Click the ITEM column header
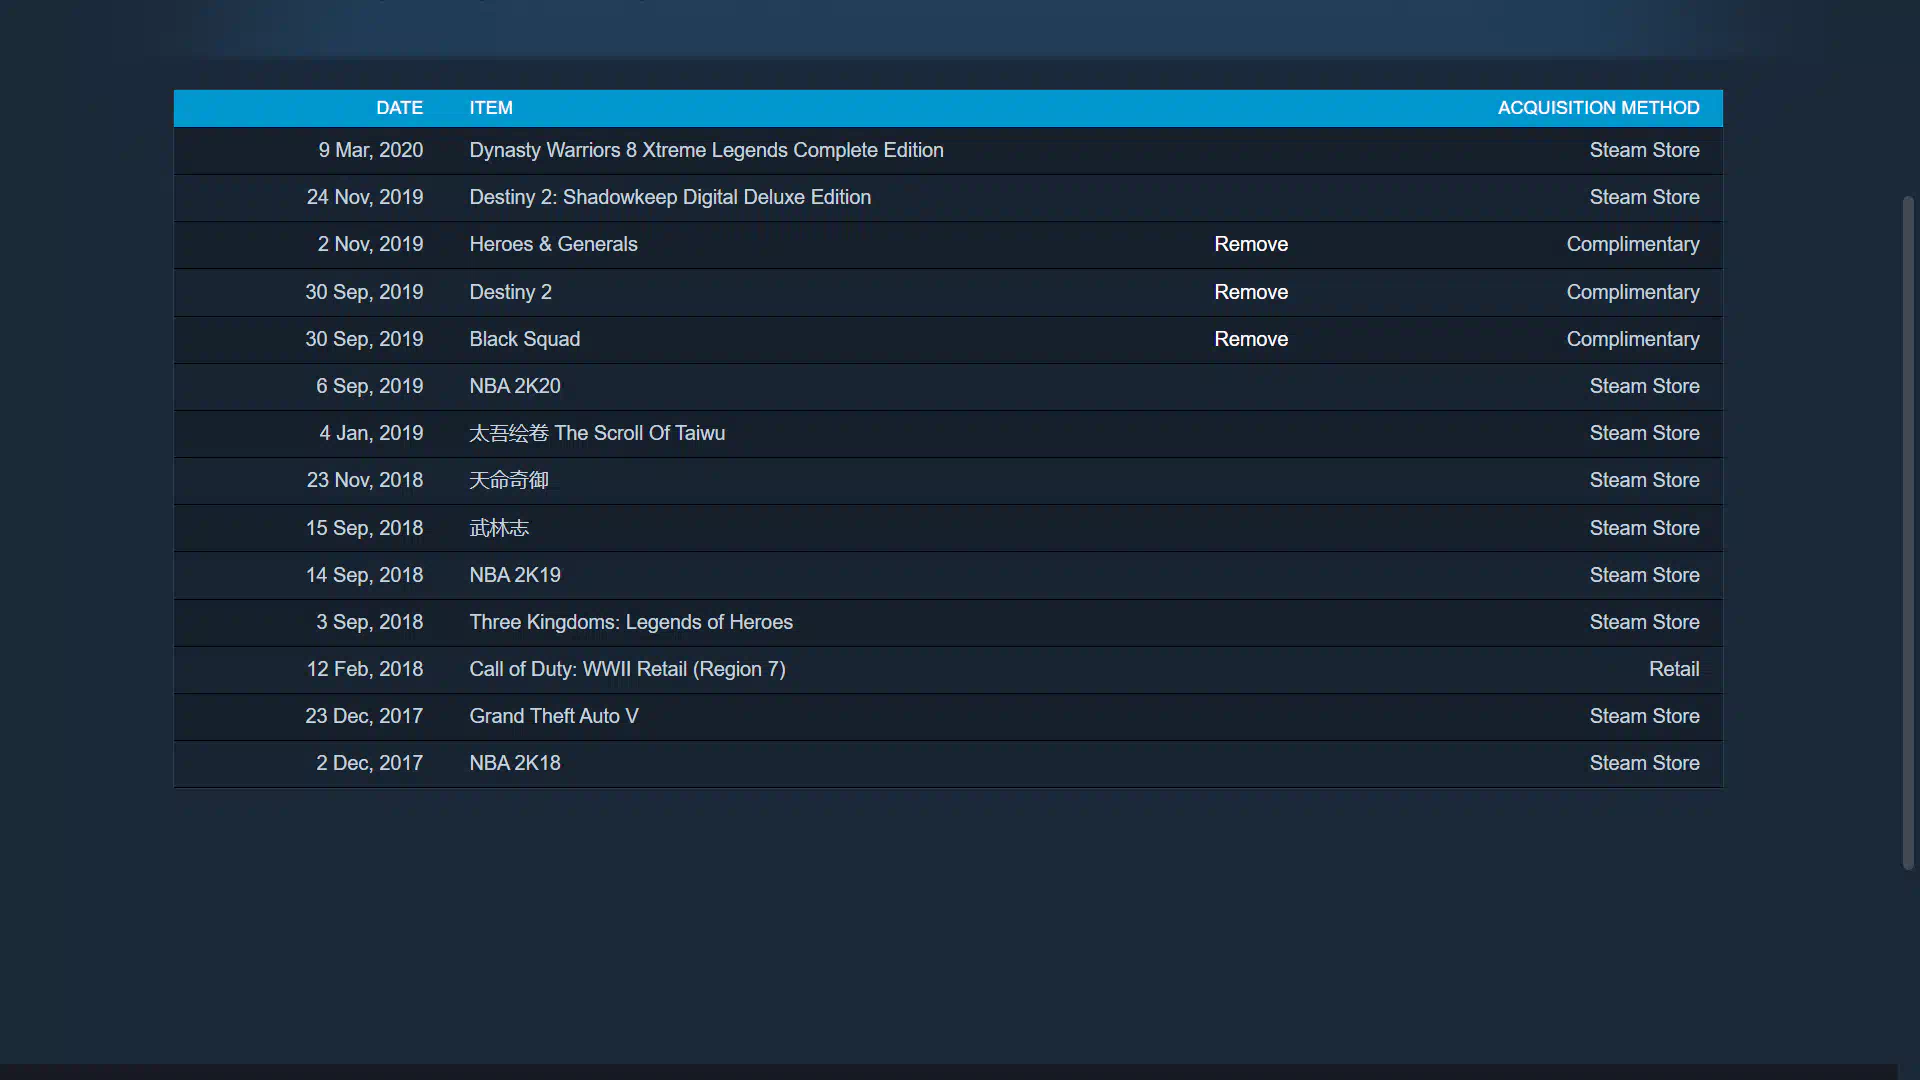1920x1080 pixels. 491,108
